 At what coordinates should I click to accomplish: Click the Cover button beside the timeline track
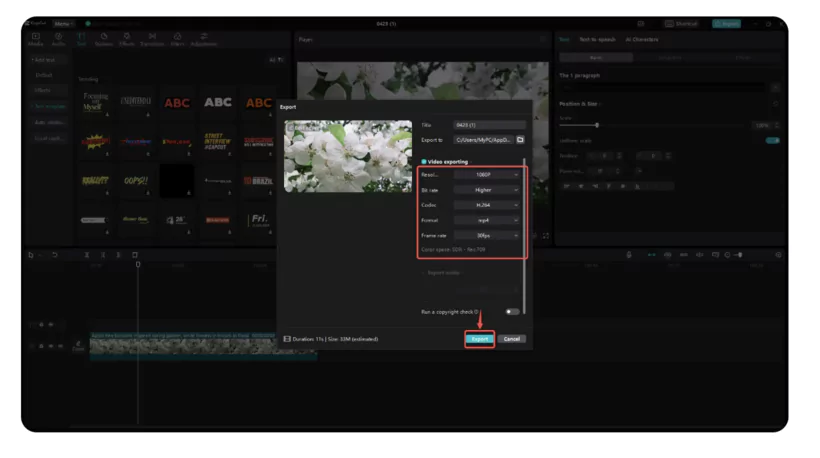pyautogui.click(x=78, y=346)
